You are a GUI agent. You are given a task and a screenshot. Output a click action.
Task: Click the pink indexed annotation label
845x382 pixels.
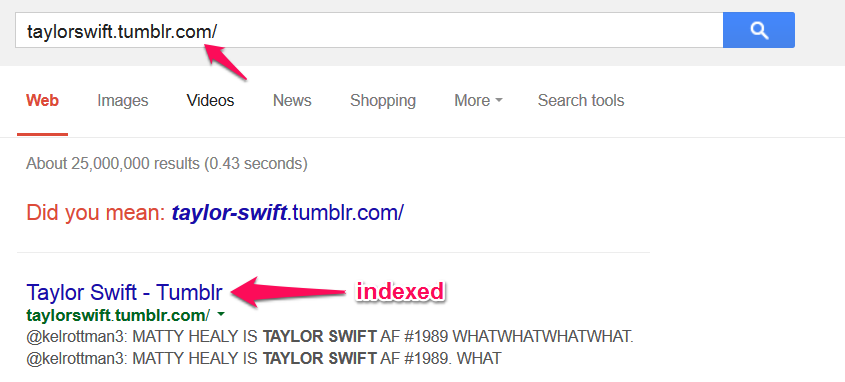point(400,291)
